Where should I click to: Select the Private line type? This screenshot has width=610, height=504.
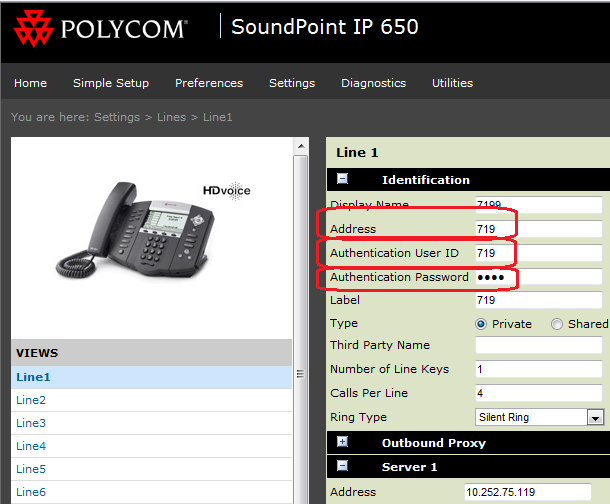coord(481,324)
